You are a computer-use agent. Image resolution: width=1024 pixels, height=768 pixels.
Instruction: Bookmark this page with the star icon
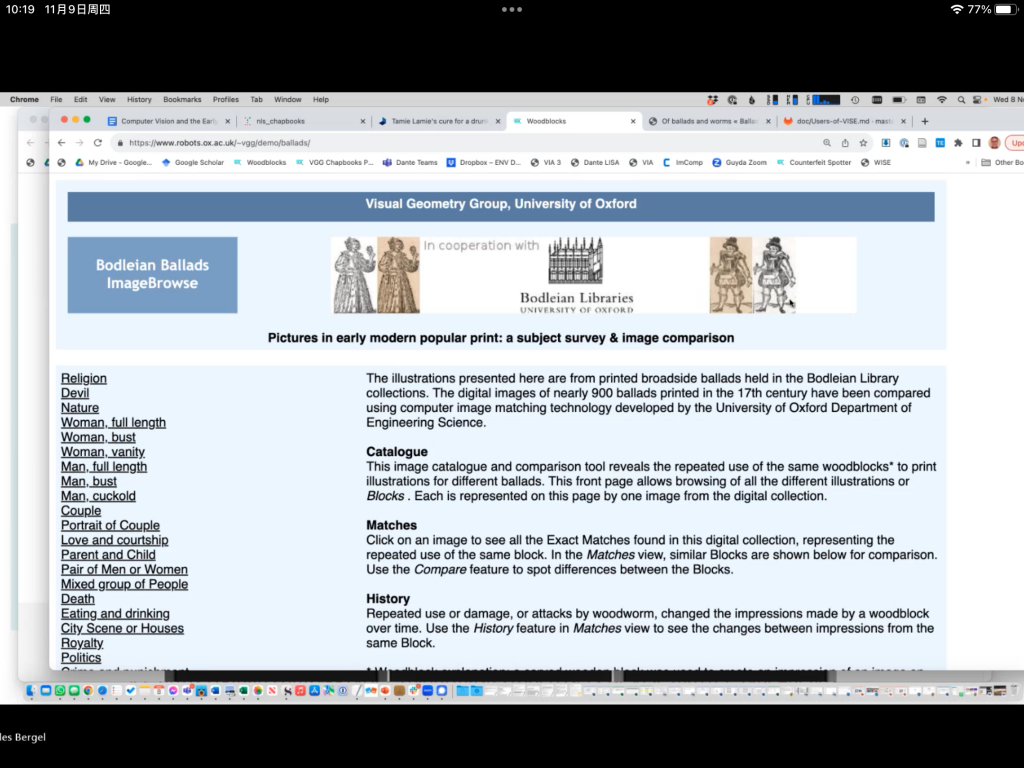[863, 143]
